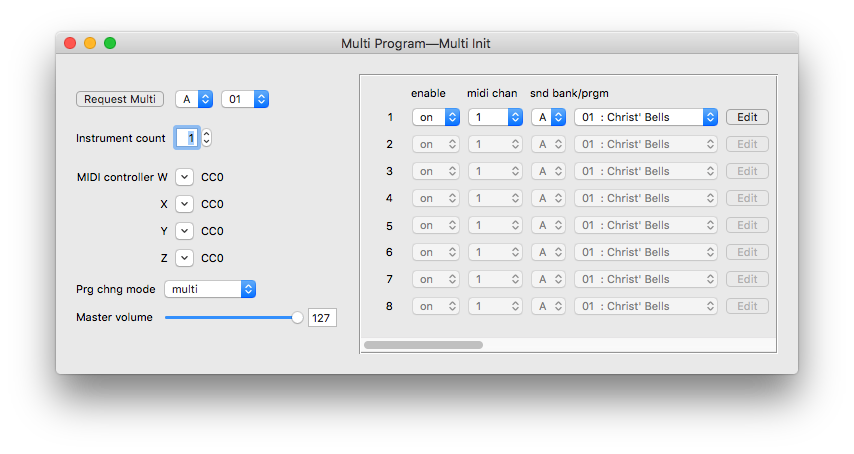
Task: Click the horizontal scrollbar in the instrument list
Action: point(423,345)
